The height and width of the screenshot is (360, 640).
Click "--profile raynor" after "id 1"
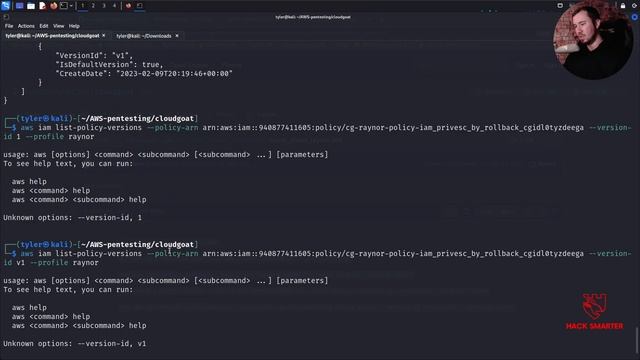pos(60,137)
